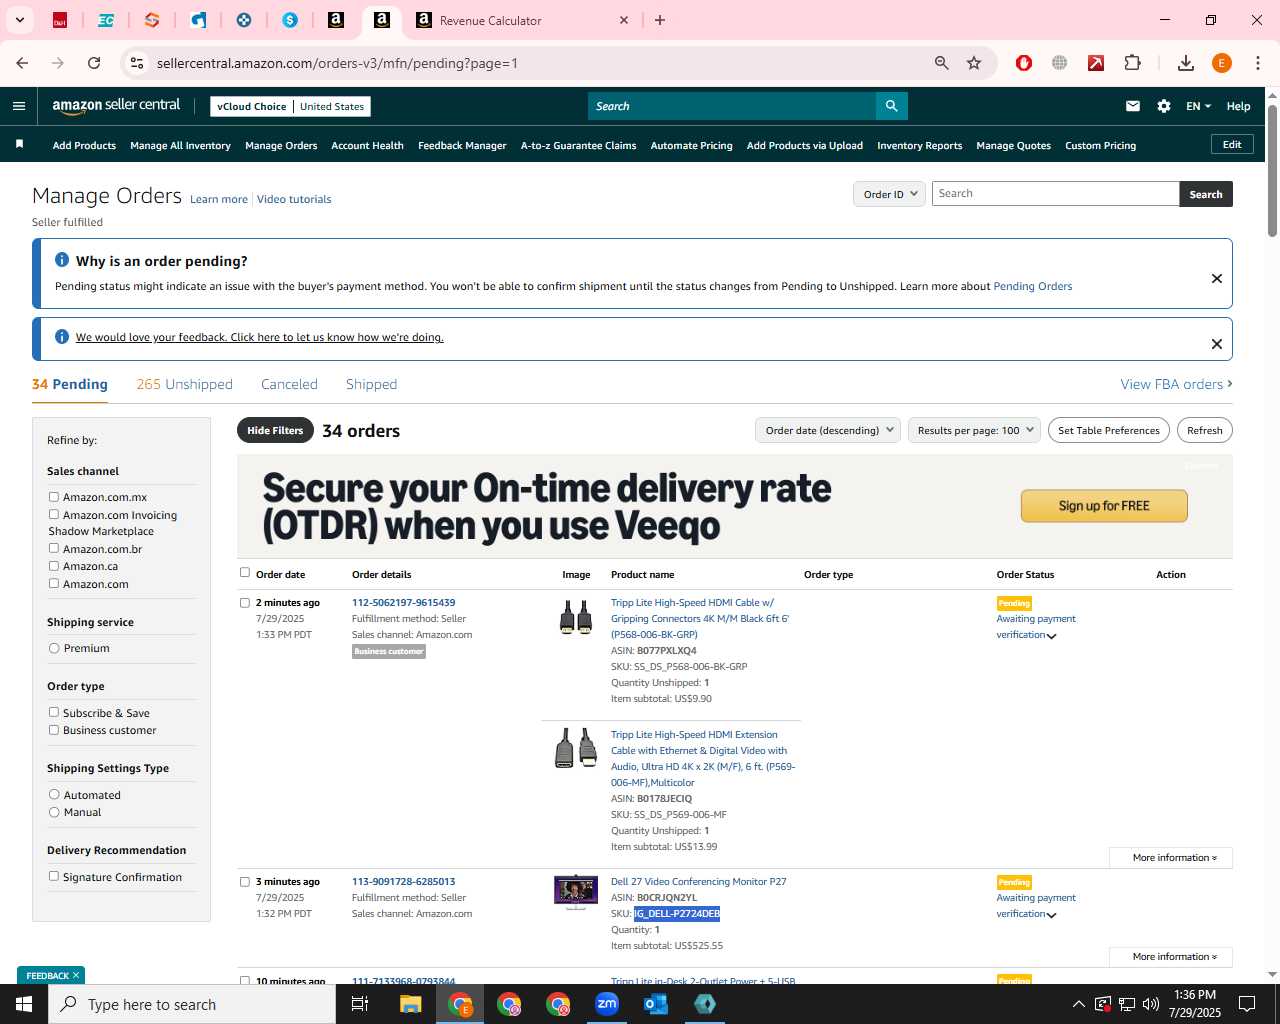
Task: Select the Premium shipping service radio
Action: 54,648
